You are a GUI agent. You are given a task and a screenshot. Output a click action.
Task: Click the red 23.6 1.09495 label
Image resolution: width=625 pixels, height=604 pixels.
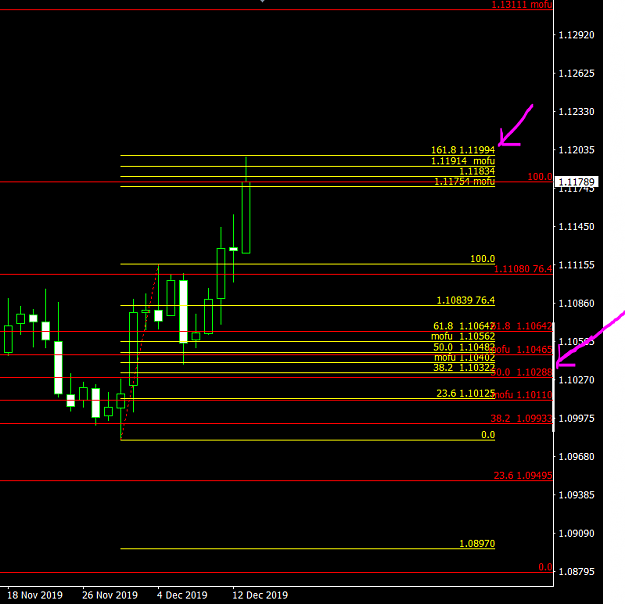(523, 476)
